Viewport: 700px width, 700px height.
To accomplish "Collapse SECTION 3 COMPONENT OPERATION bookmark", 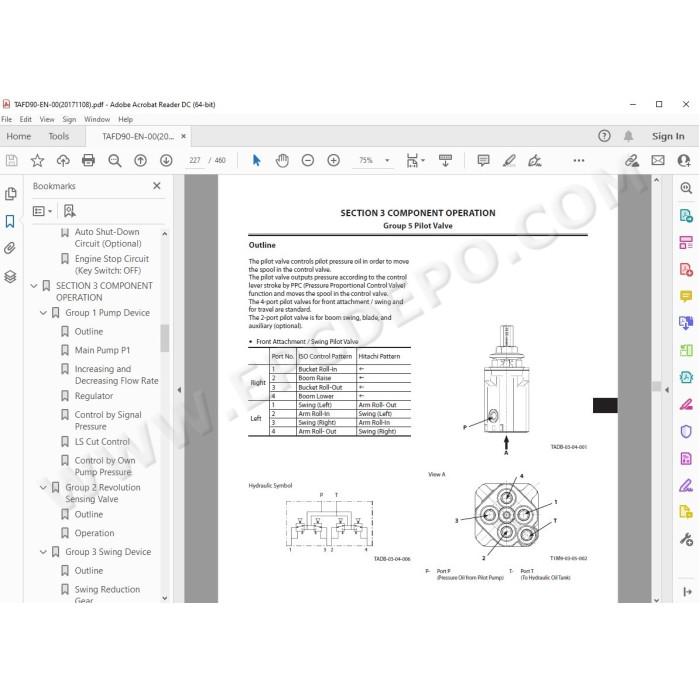I will click(x=33, y=286).
